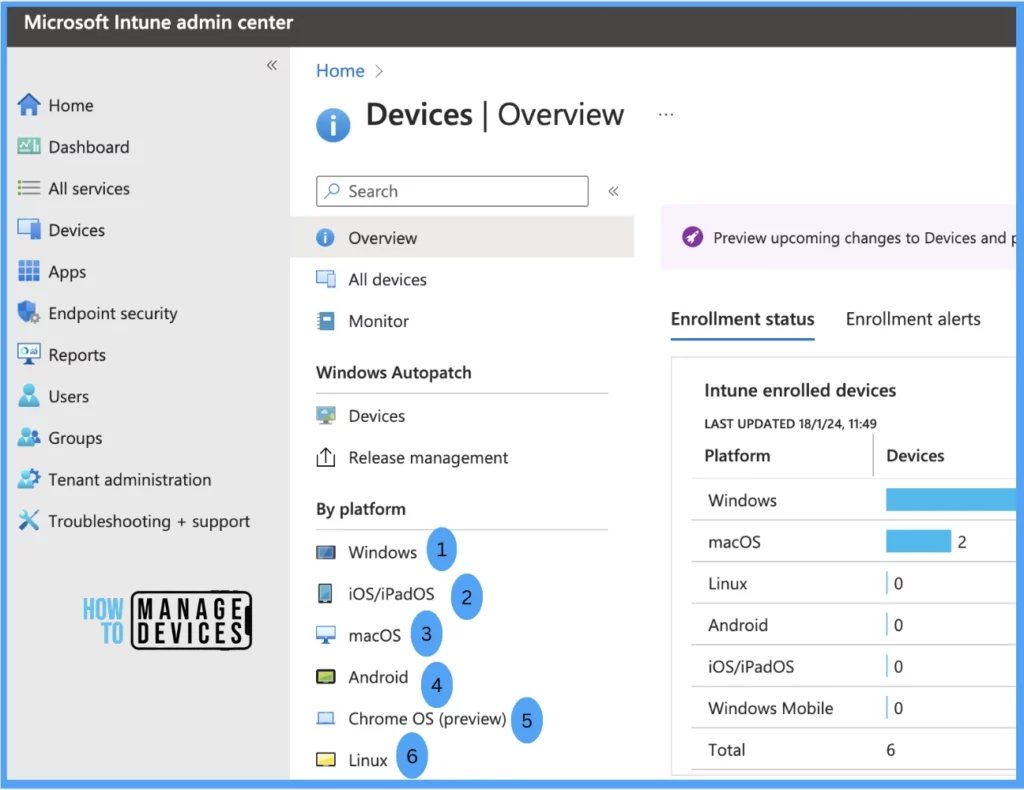This screenshot has width=1024, height=790.
Task: Open the ellipsis more options next to Overview
Action: (x=665, y=114)
